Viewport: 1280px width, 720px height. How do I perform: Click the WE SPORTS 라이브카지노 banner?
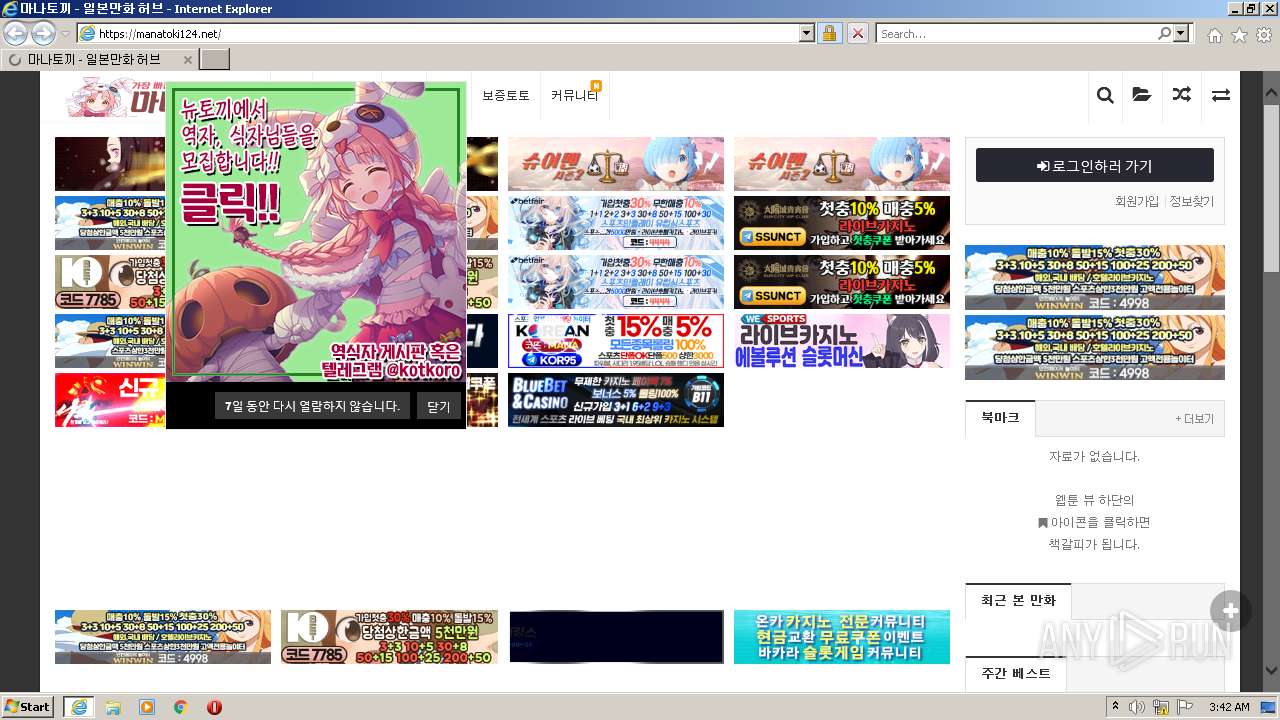click(x=842, y=341)
